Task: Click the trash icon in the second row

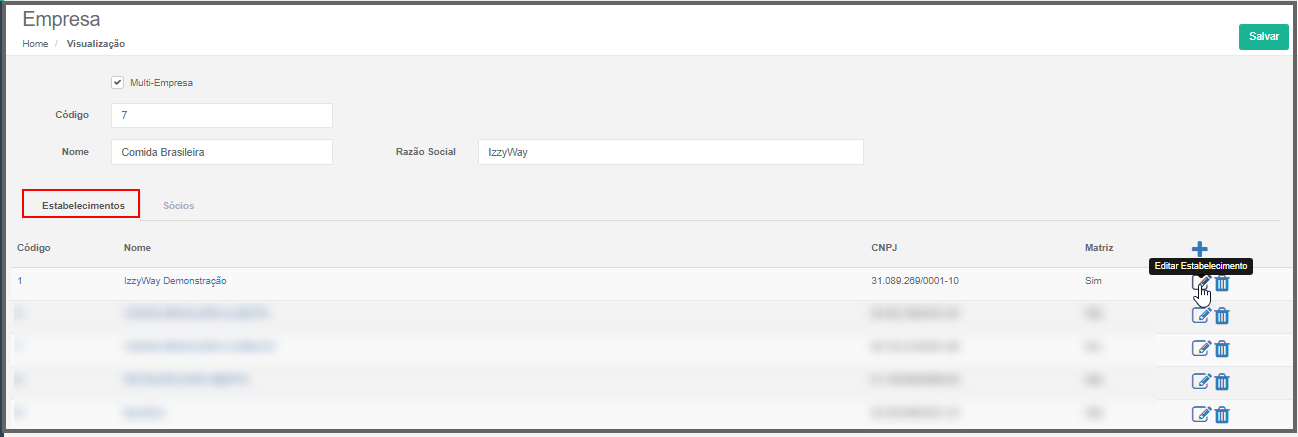Action: click(x=1222, y=315)
